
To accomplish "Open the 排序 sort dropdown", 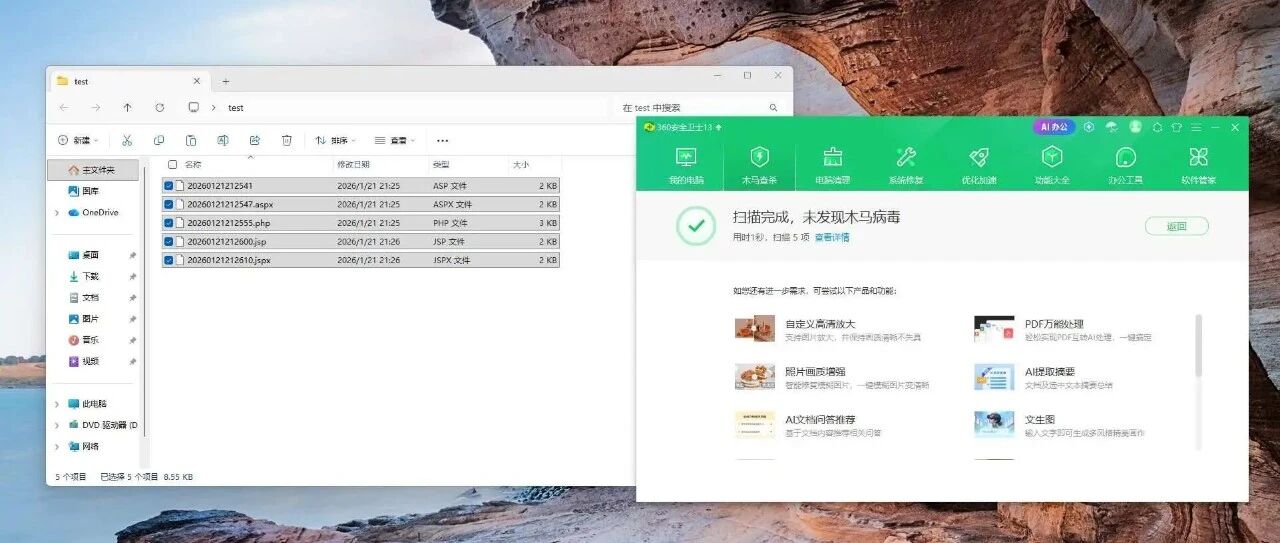I will (337, 141).
